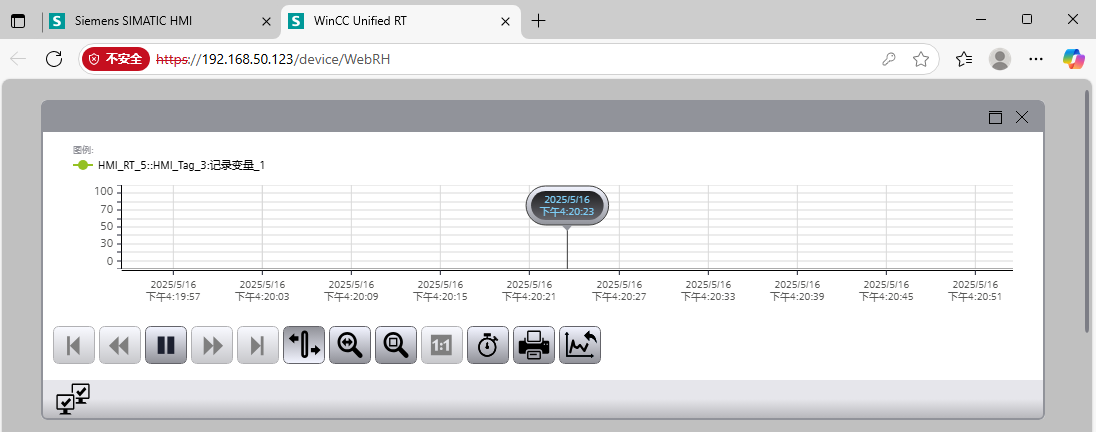Close the WinCC Unified RT tab
The image size is (1096, 432).
click(505, 22)
